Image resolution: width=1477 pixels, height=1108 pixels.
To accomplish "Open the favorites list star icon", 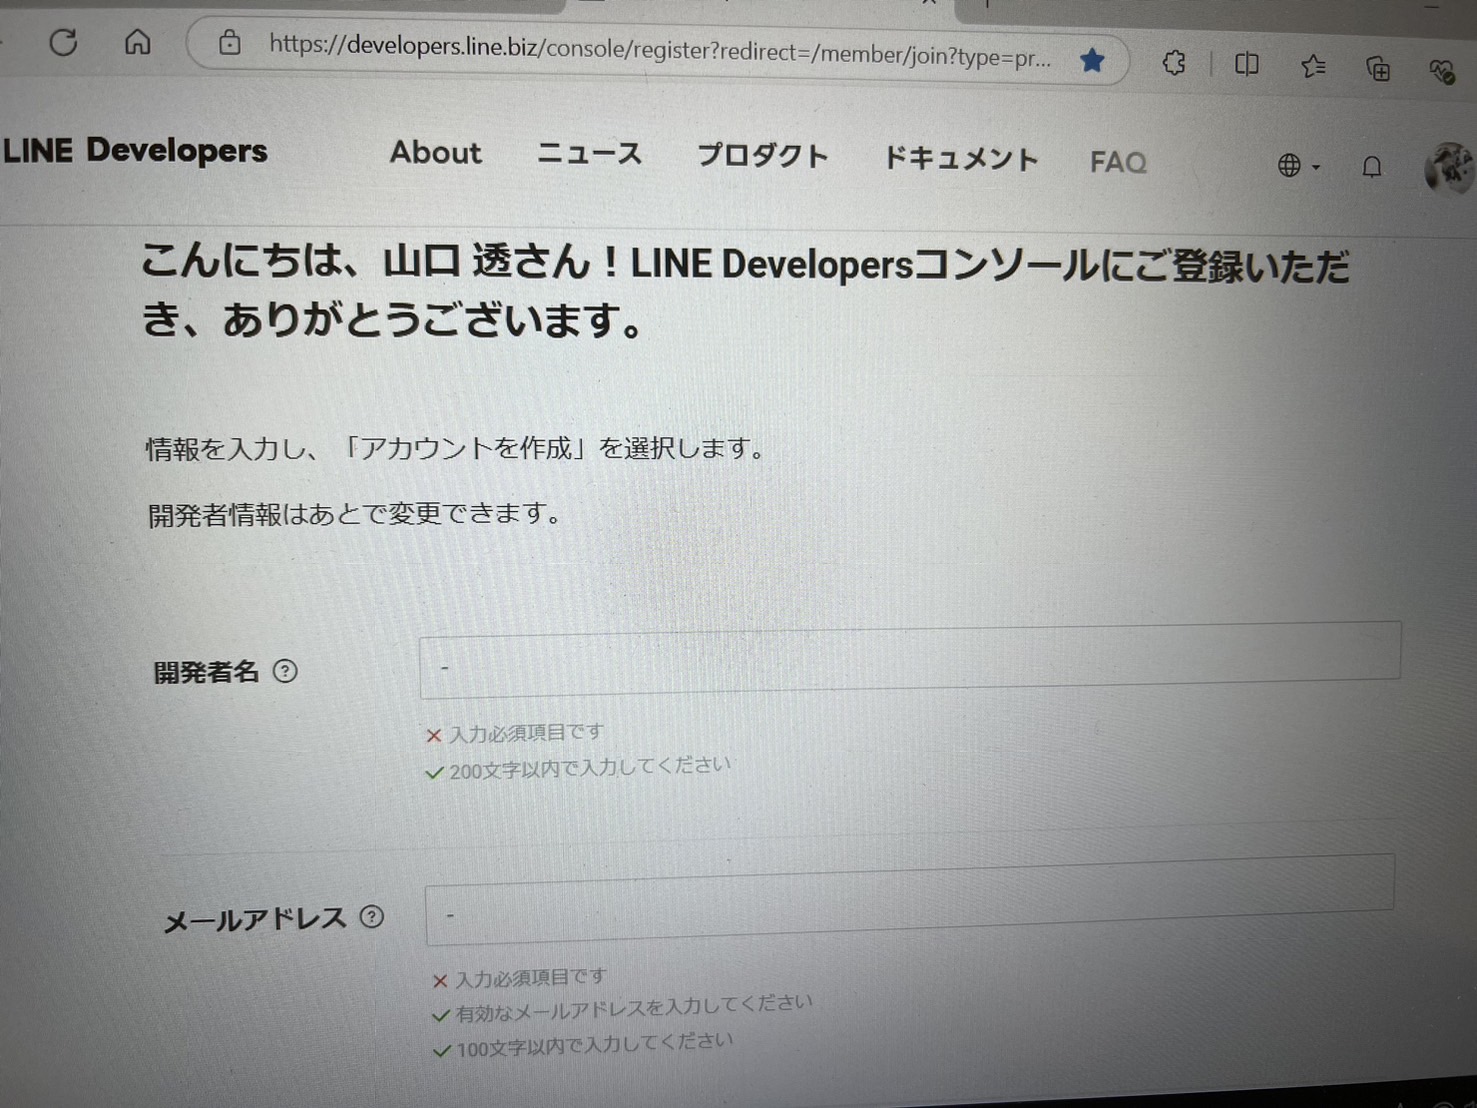I will (1313, 67).
